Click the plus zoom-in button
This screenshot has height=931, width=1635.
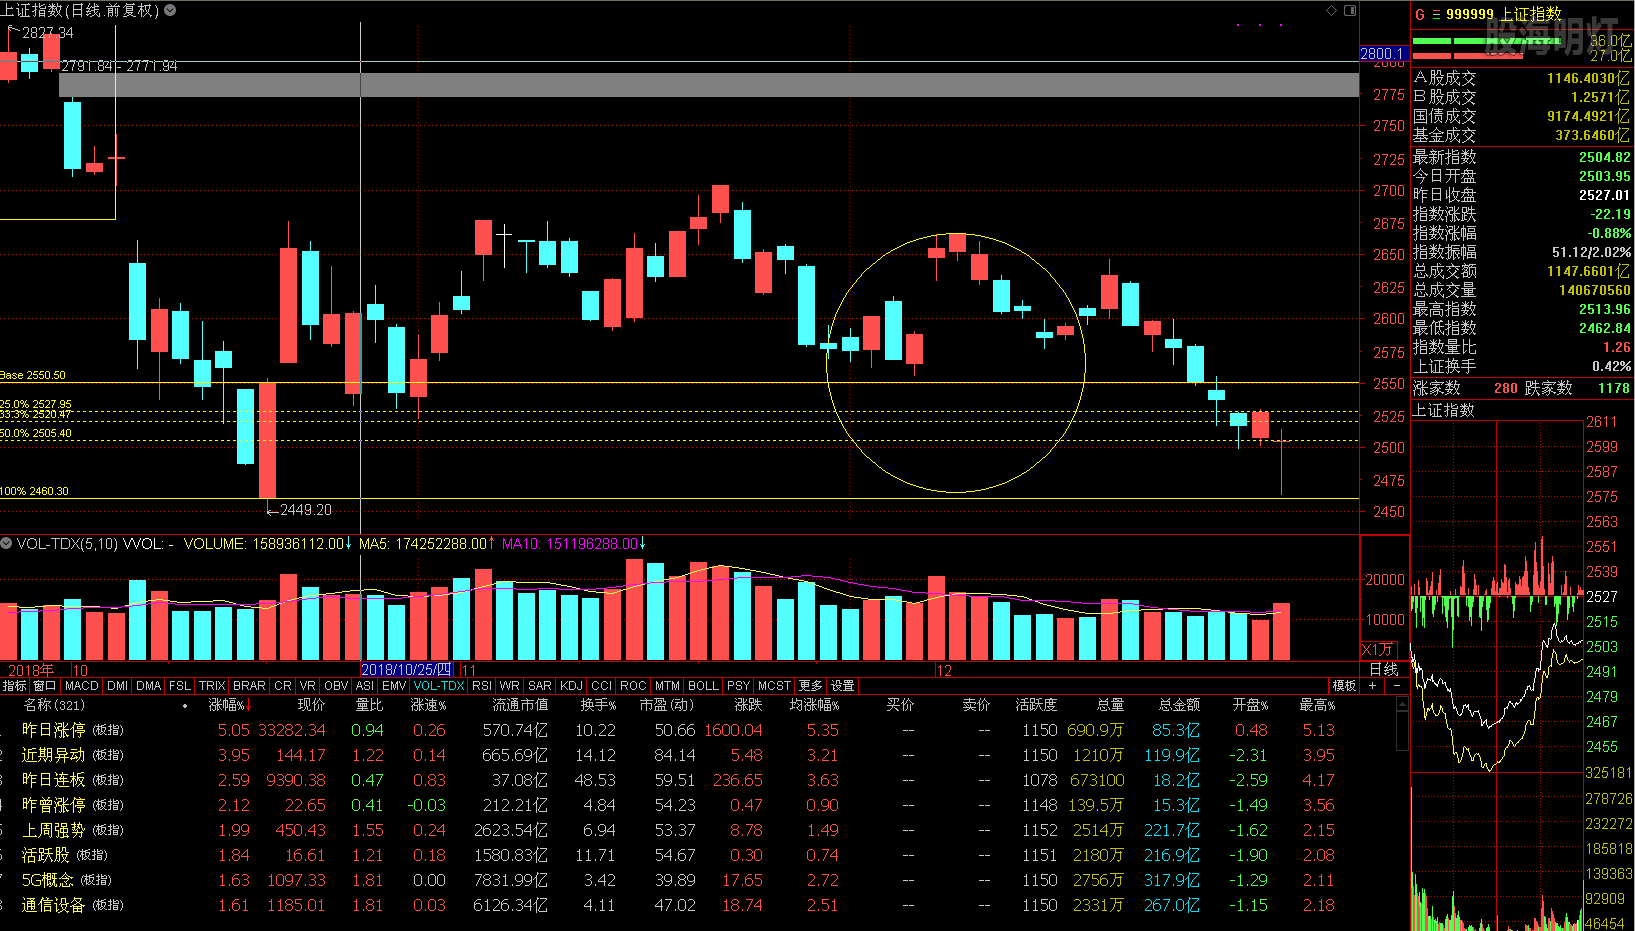pyautogui.click(x=1372, y=686)
